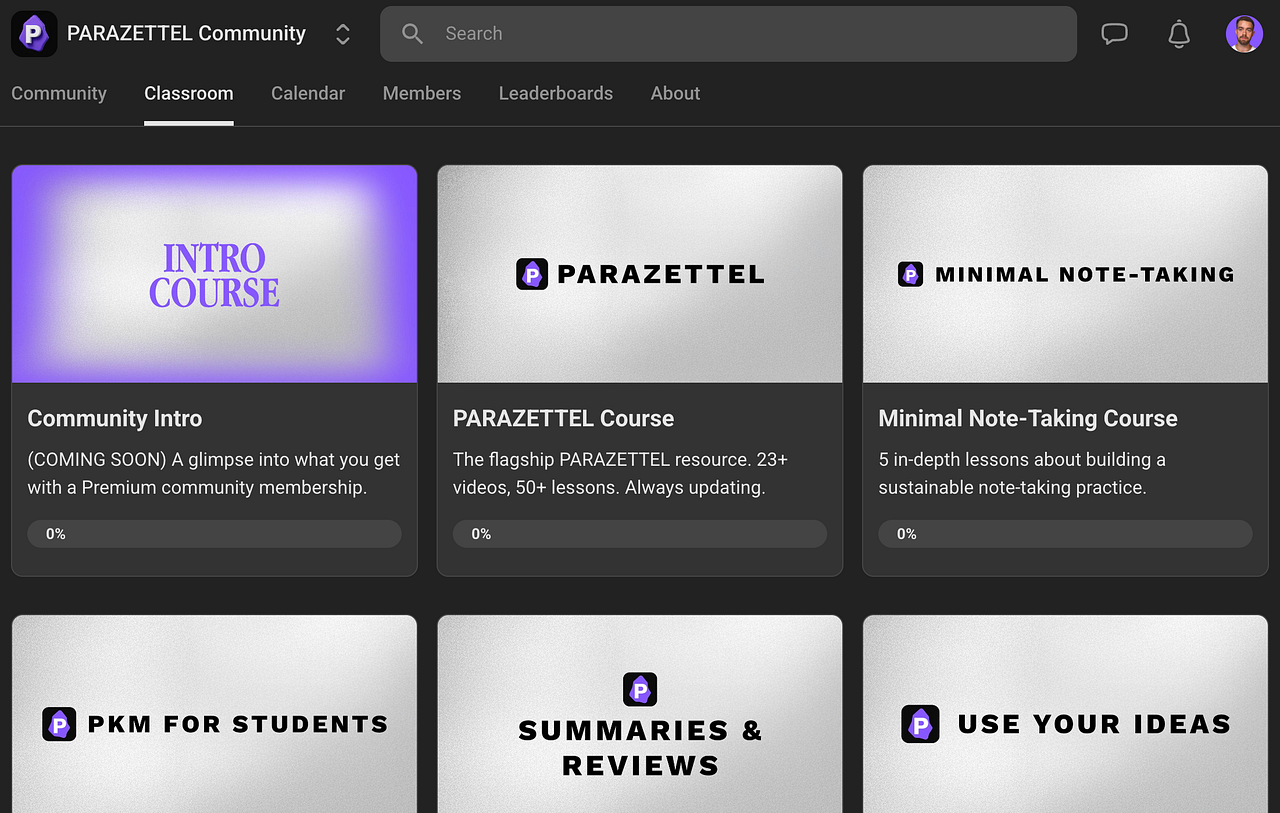Open the Minimal Note-Taking Course title
The height and width of the screenshot is (813, 1280).
[x=1028, y=419]
